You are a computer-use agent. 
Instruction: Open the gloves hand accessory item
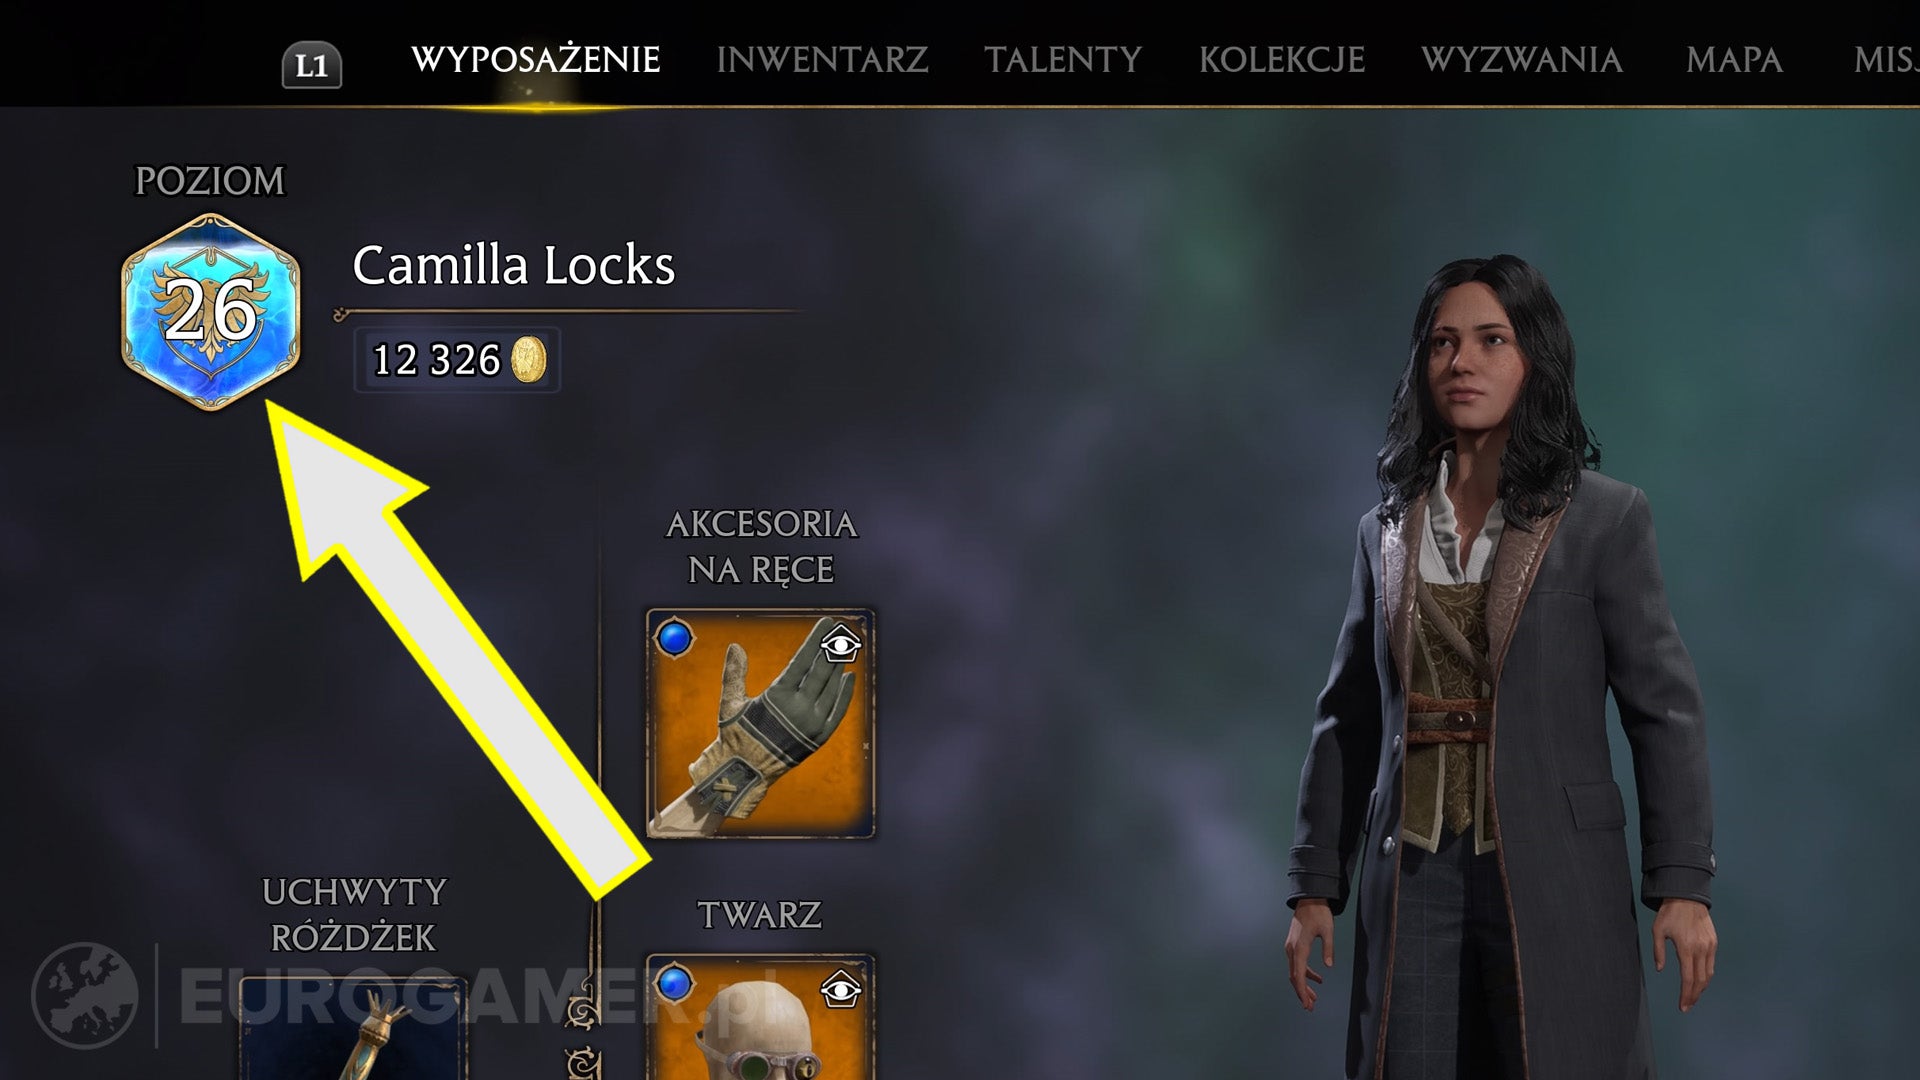click(x=760, y=724)
